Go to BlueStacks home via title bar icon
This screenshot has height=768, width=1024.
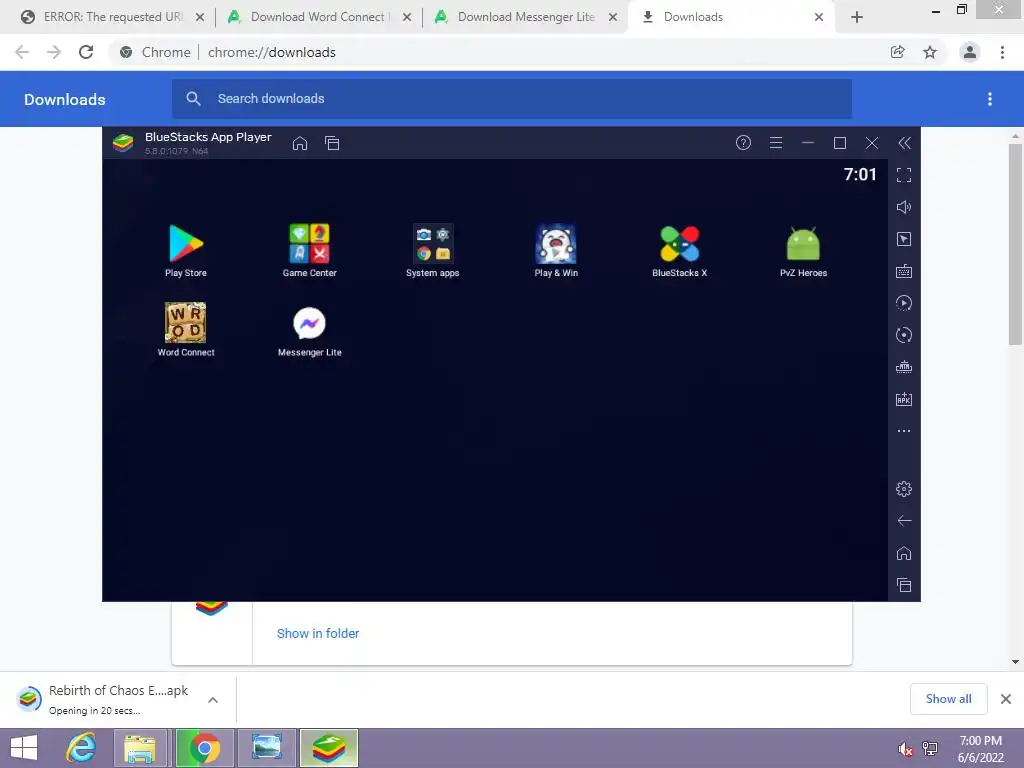[300, 143]
